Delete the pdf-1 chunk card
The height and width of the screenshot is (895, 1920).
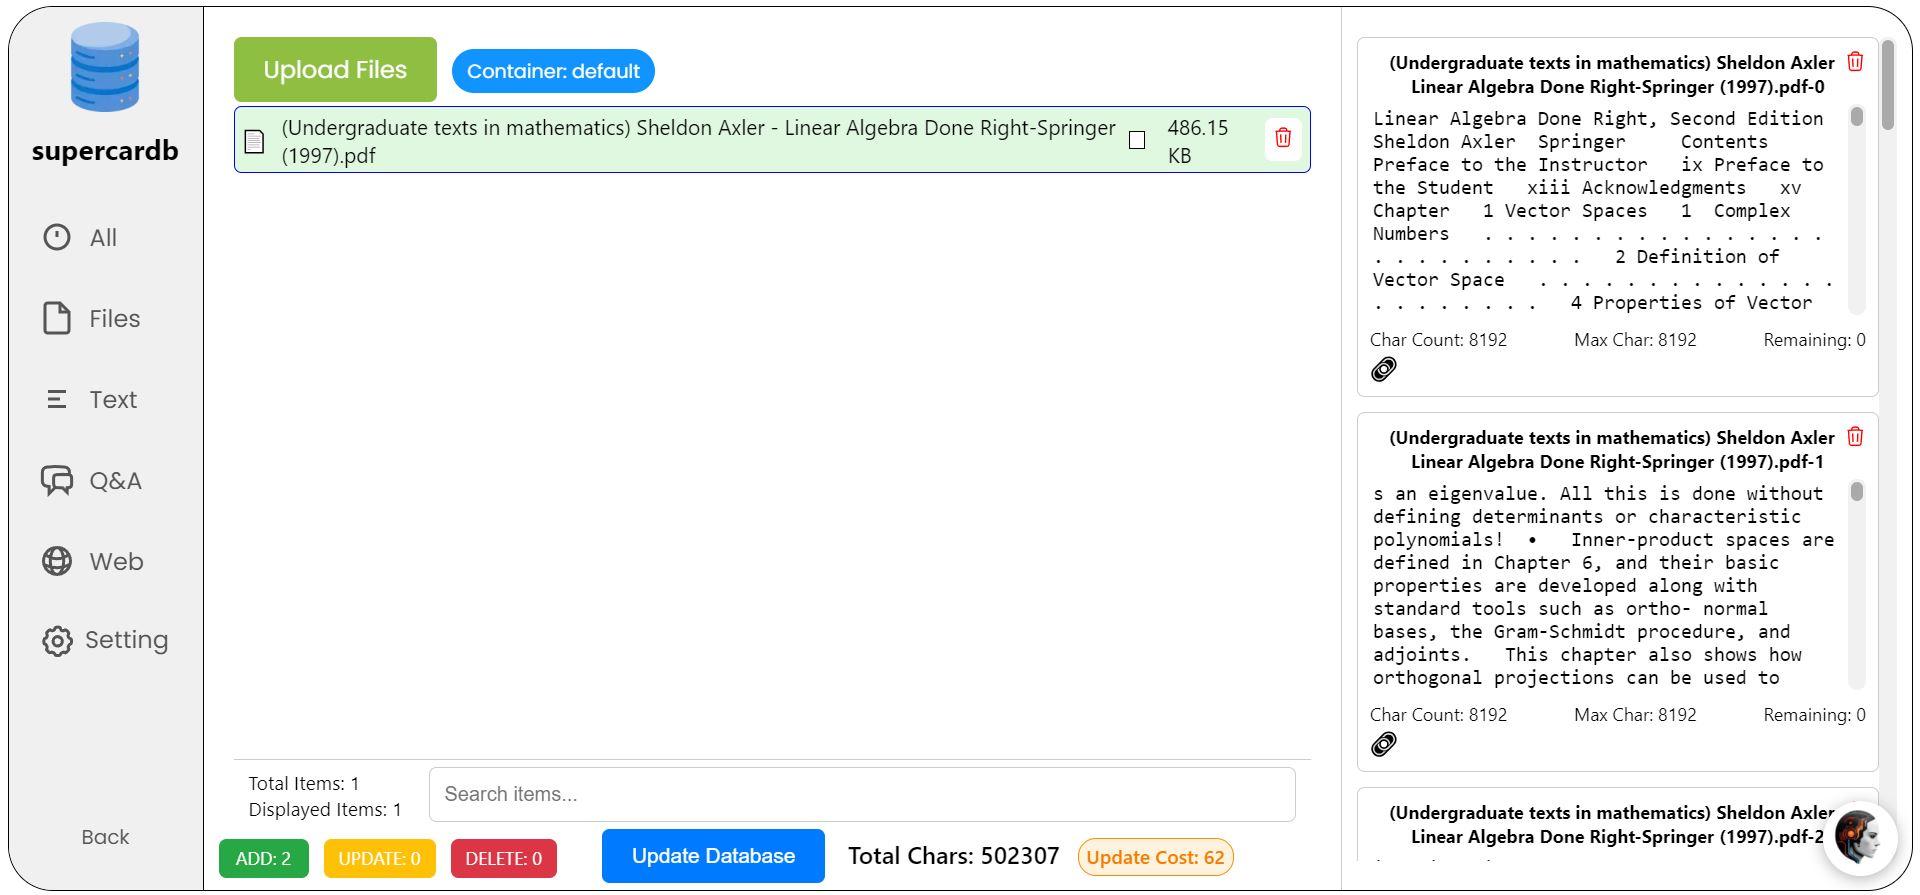pyautogui.click(x=1855, y=437)
